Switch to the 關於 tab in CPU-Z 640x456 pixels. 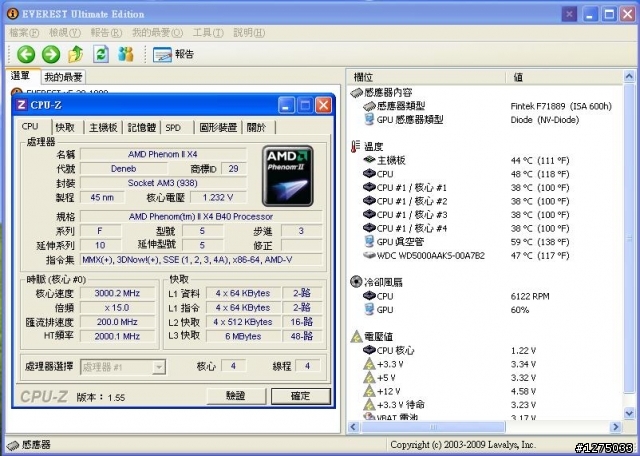click(x=256, y=127)
